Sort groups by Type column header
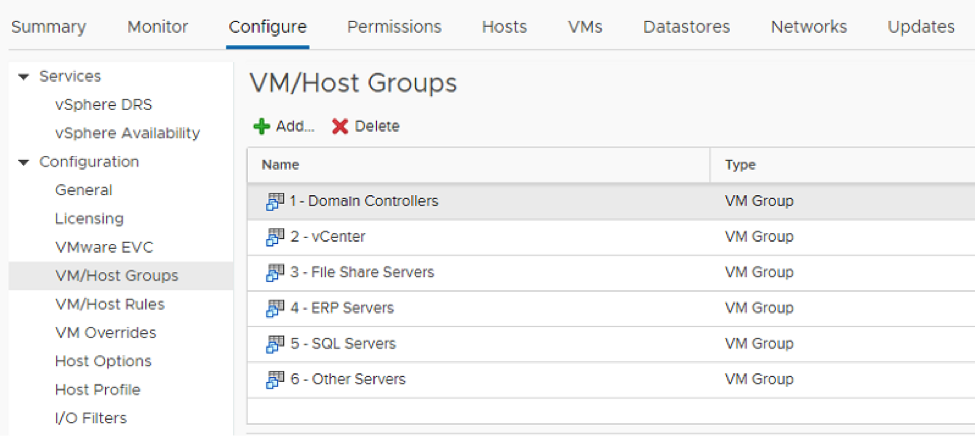 tap(740, 165)
